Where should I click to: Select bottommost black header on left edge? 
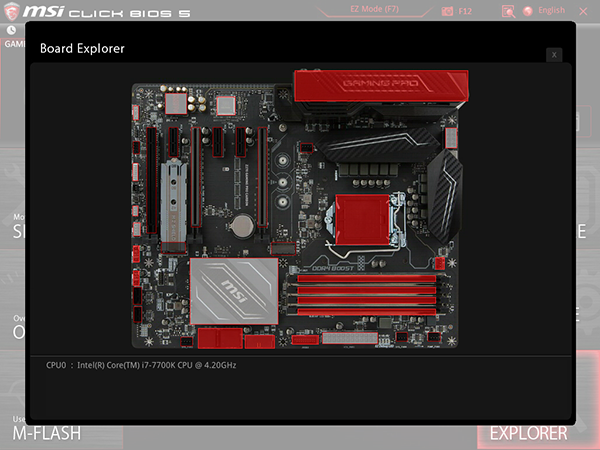[x=137, y=314]
